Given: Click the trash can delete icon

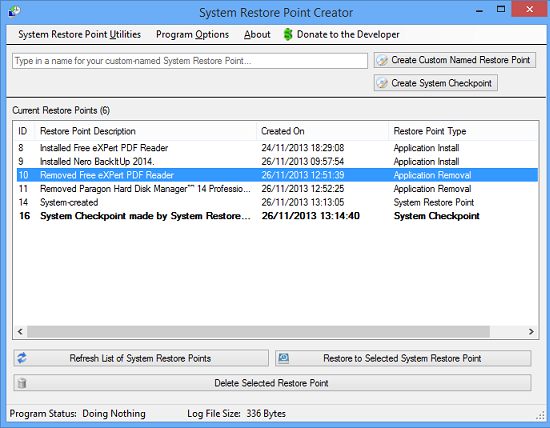Looking at the screenshot, I should coord(22,383).
